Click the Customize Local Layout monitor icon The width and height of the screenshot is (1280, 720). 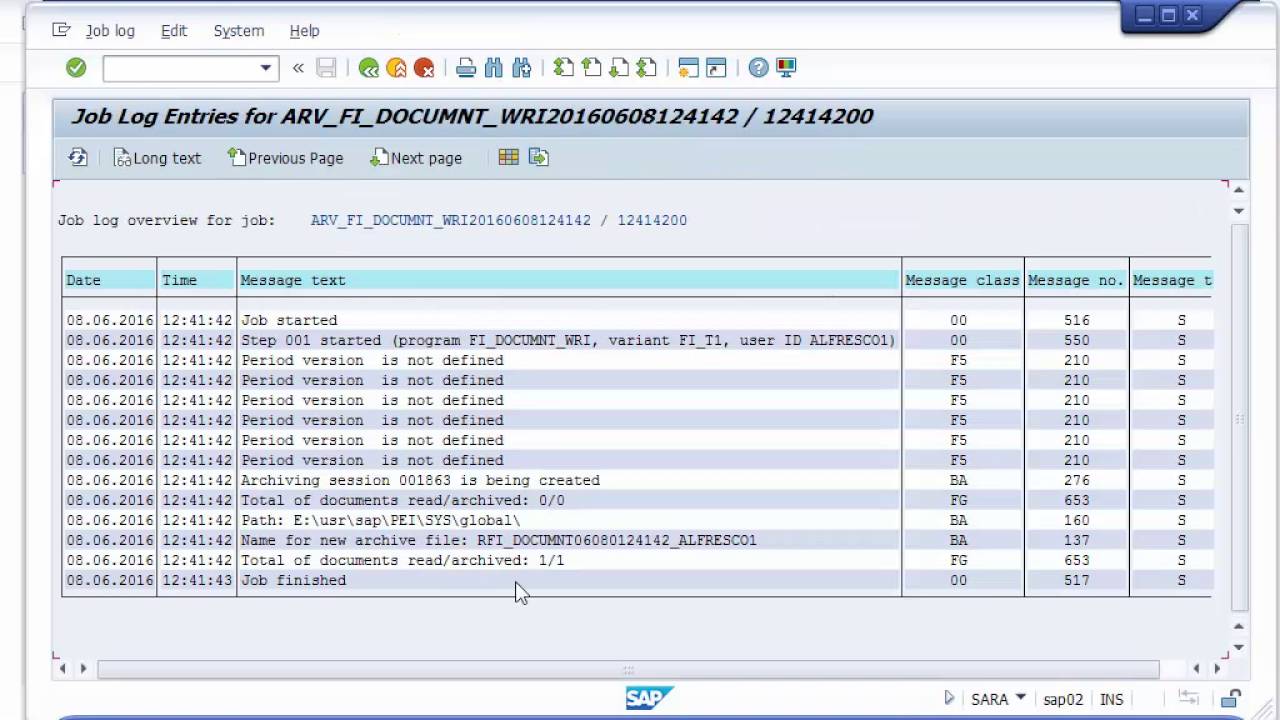tap(786, 68)
